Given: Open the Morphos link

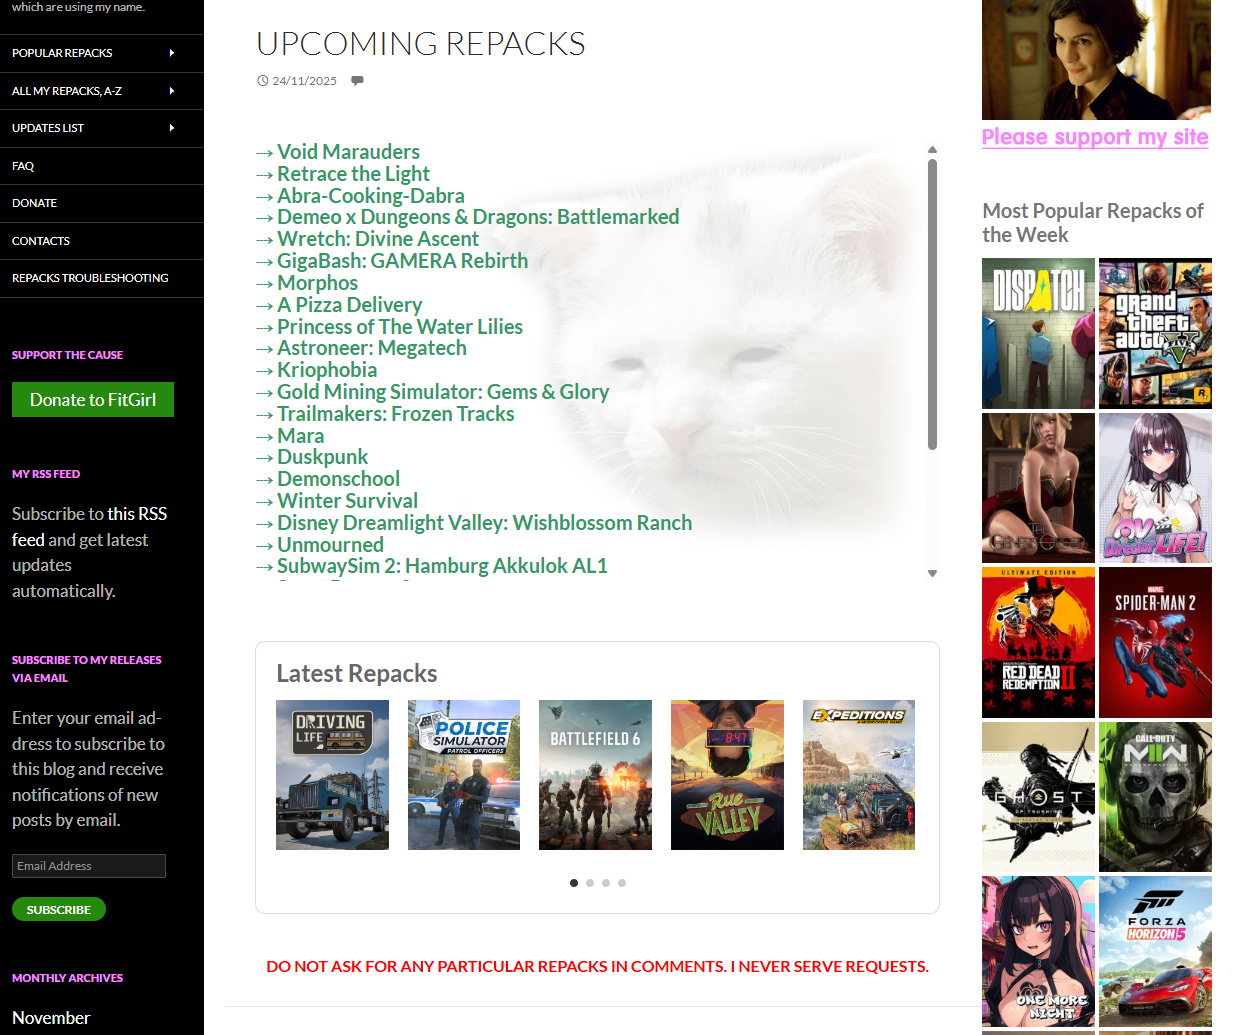Looking at the screenshot, I should 317,283.
